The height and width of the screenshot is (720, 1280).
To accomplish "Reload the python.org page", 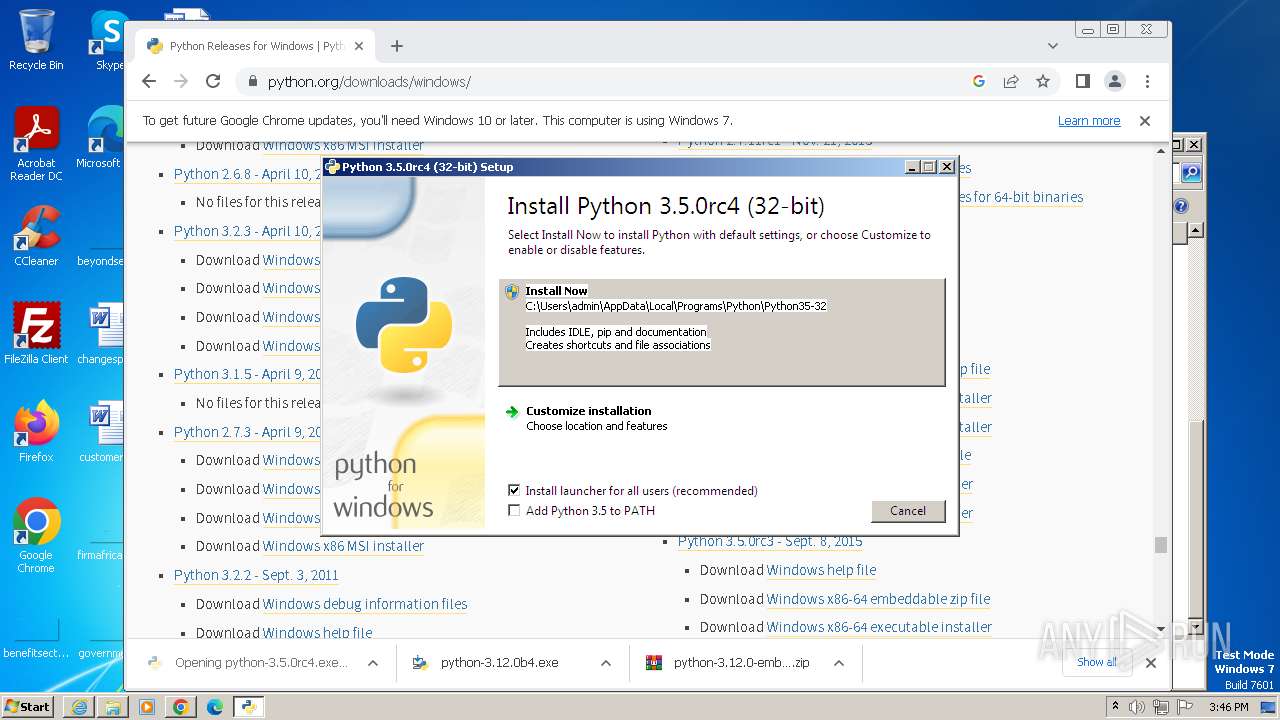I will click(x=213, y=81).
